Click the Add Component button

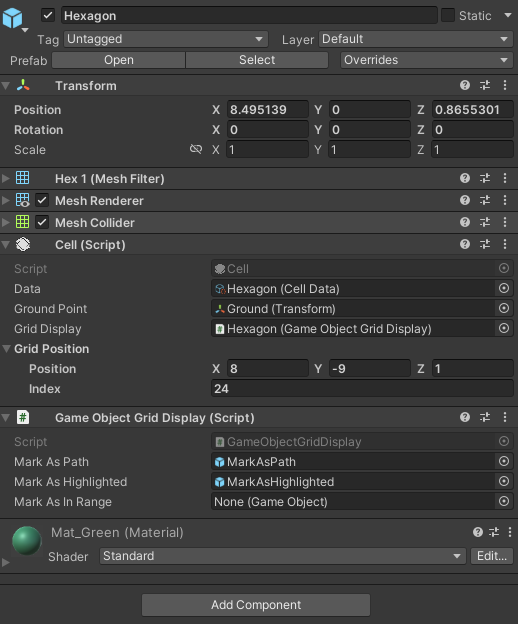256,604
